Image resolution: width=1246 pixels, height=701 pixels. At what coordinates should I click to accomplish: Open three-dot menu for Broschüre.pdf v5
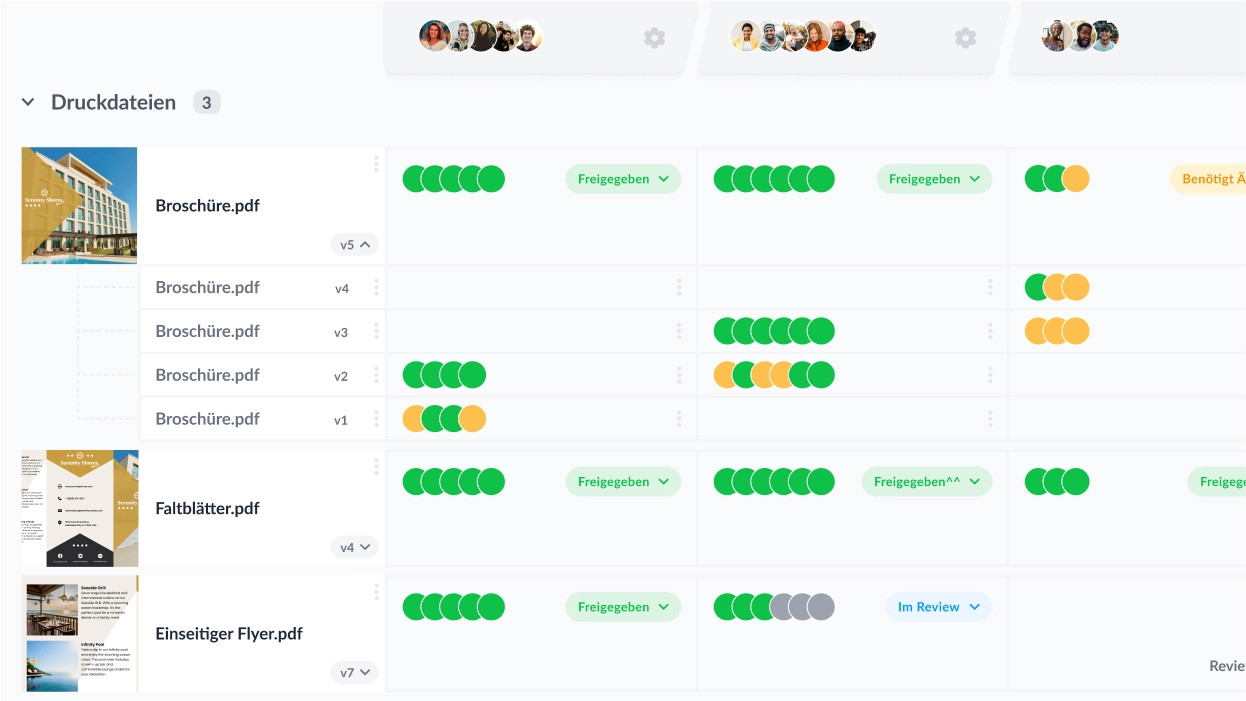pos(376,164)
